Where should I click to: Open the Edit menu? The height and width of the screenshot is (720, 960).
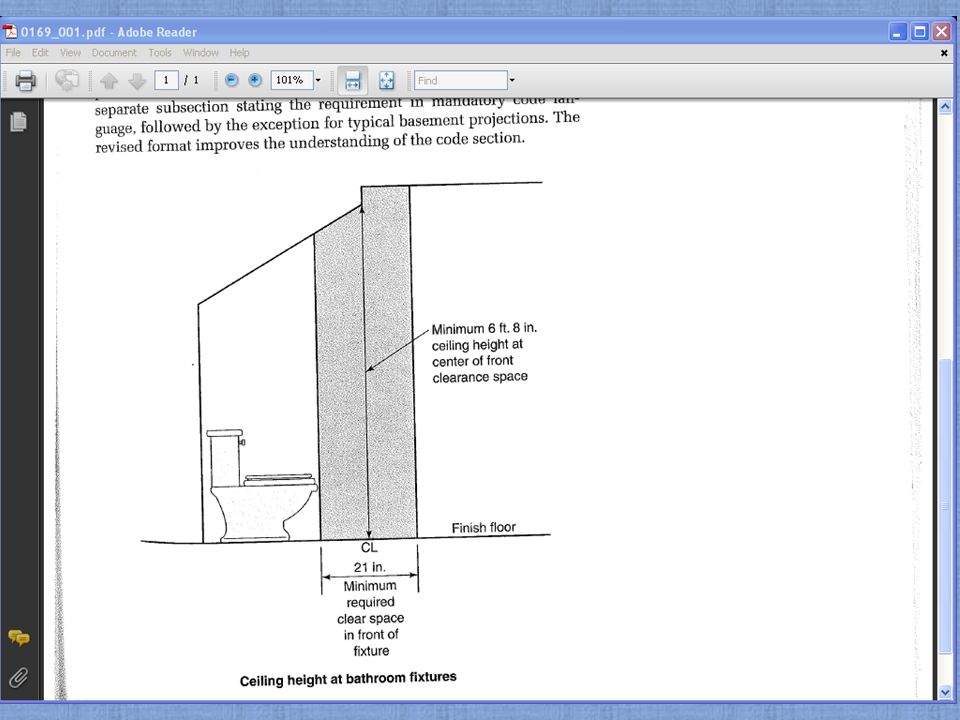[x=40, y=53]
